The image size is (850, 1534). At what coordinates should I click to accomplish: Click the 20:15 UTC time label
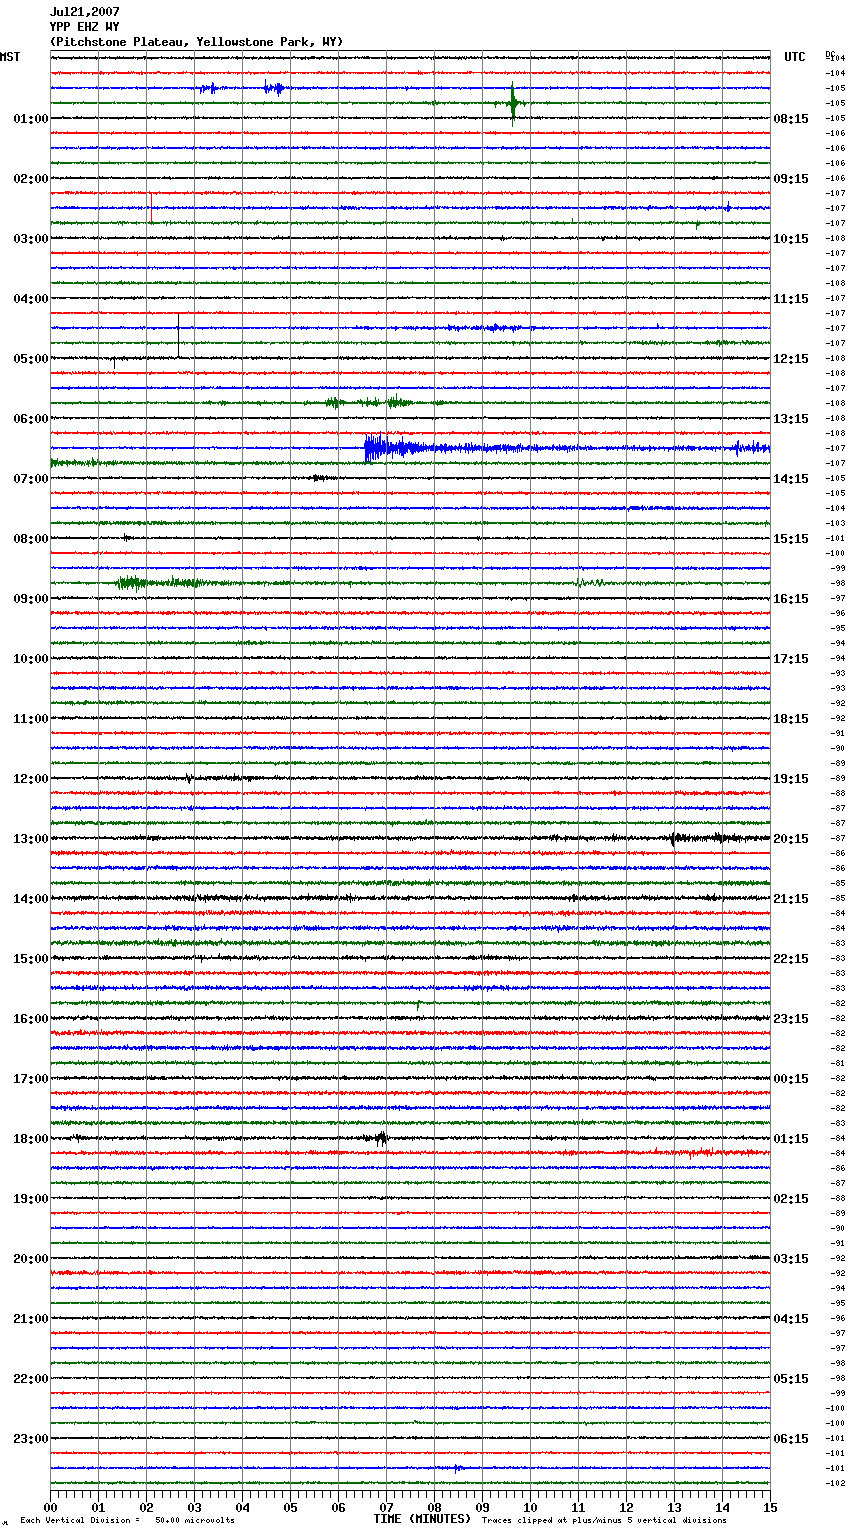click(x=791, y=839)
